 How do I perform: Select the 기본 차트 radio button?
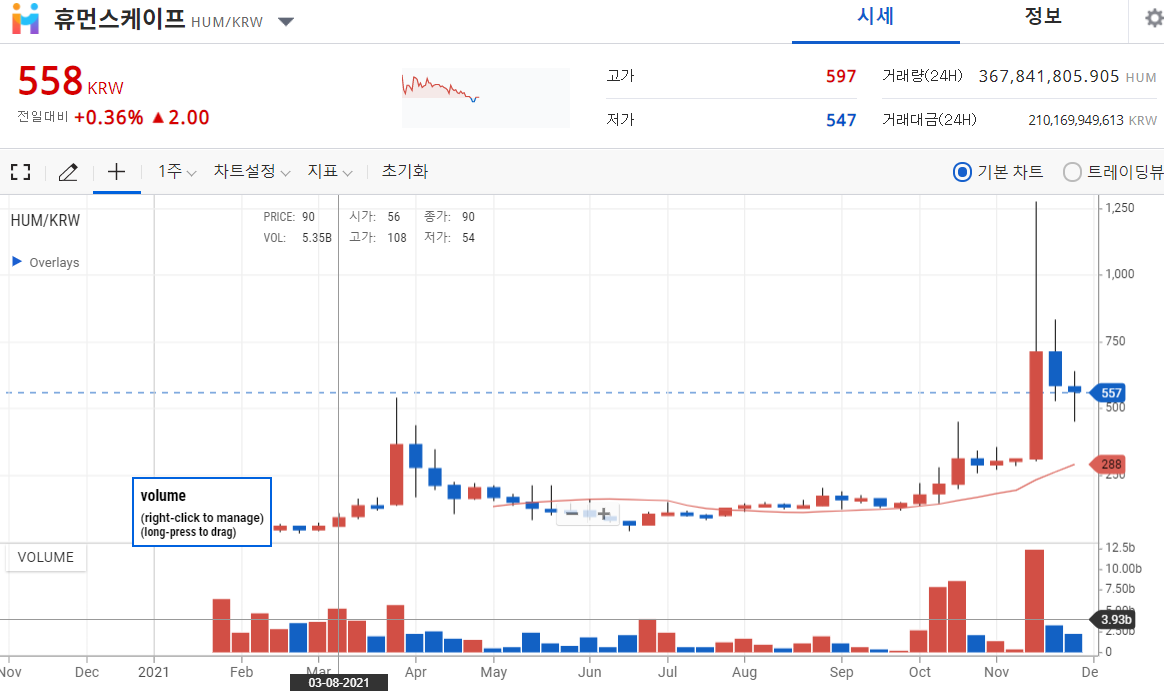962,172
